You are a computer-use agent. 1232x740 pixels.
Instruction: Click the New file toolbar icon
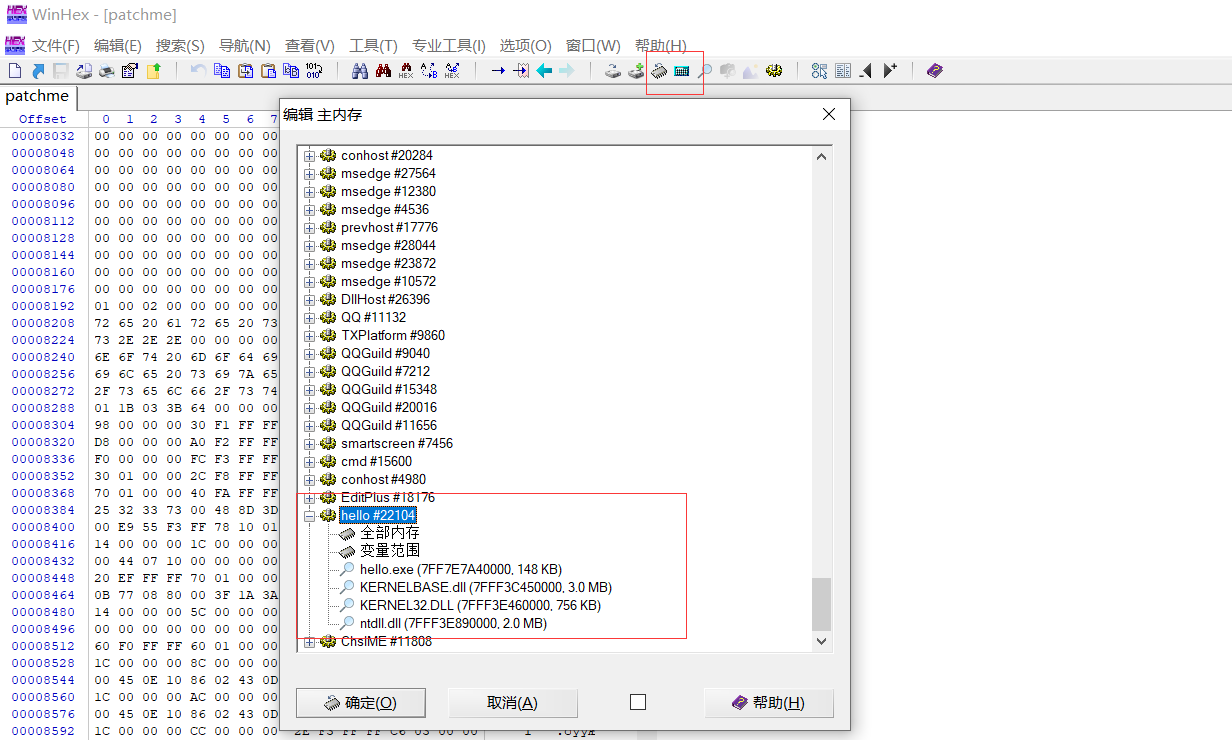pos(14,71)
